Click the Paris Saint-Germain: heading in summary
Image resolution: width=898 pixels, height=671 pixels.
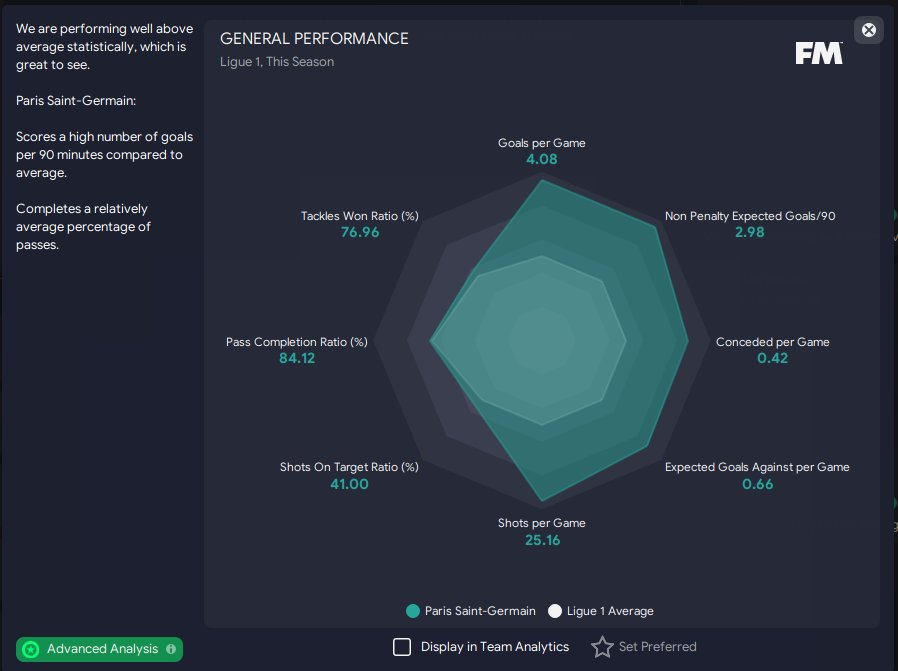point(76,101)
